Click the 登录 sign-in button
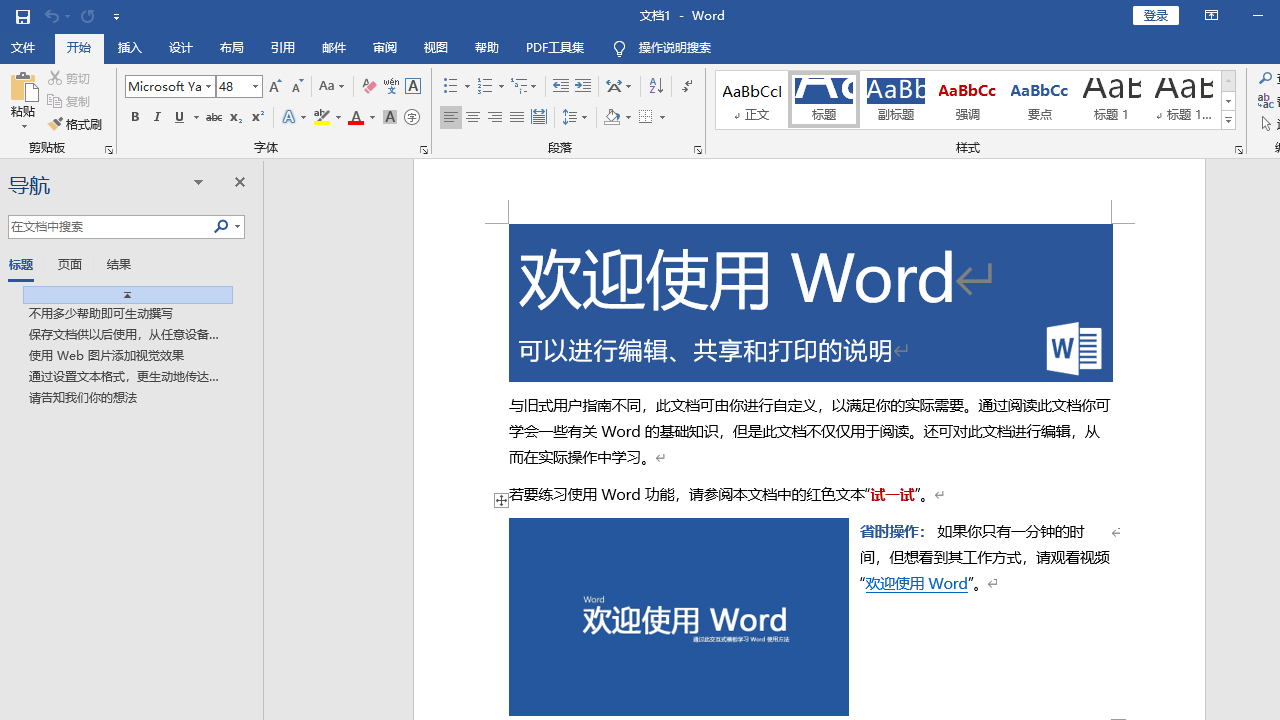The image size is (1280, 720). (x=1156, y=15)
